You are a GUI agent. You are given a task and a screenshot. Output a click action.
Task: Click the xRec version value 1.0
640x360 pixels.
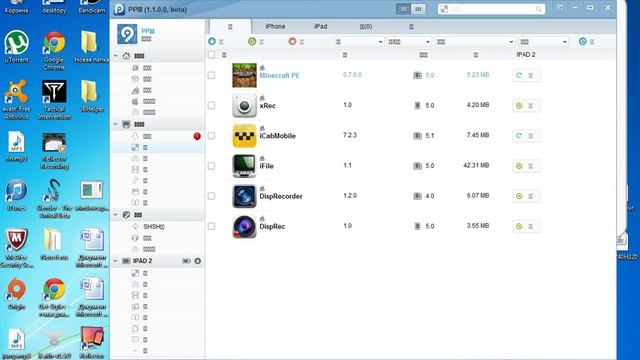347,105
